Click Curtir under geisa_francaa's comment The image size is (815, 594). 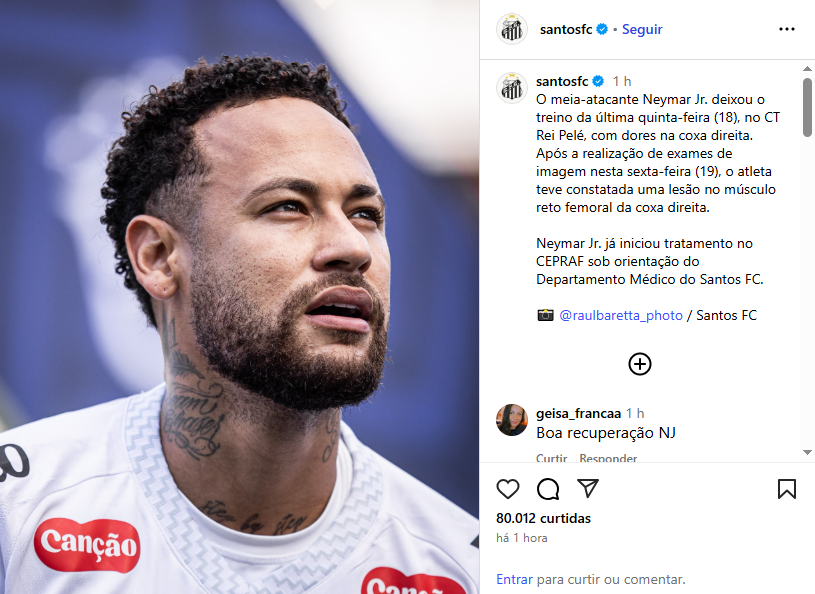pos(551,458)
